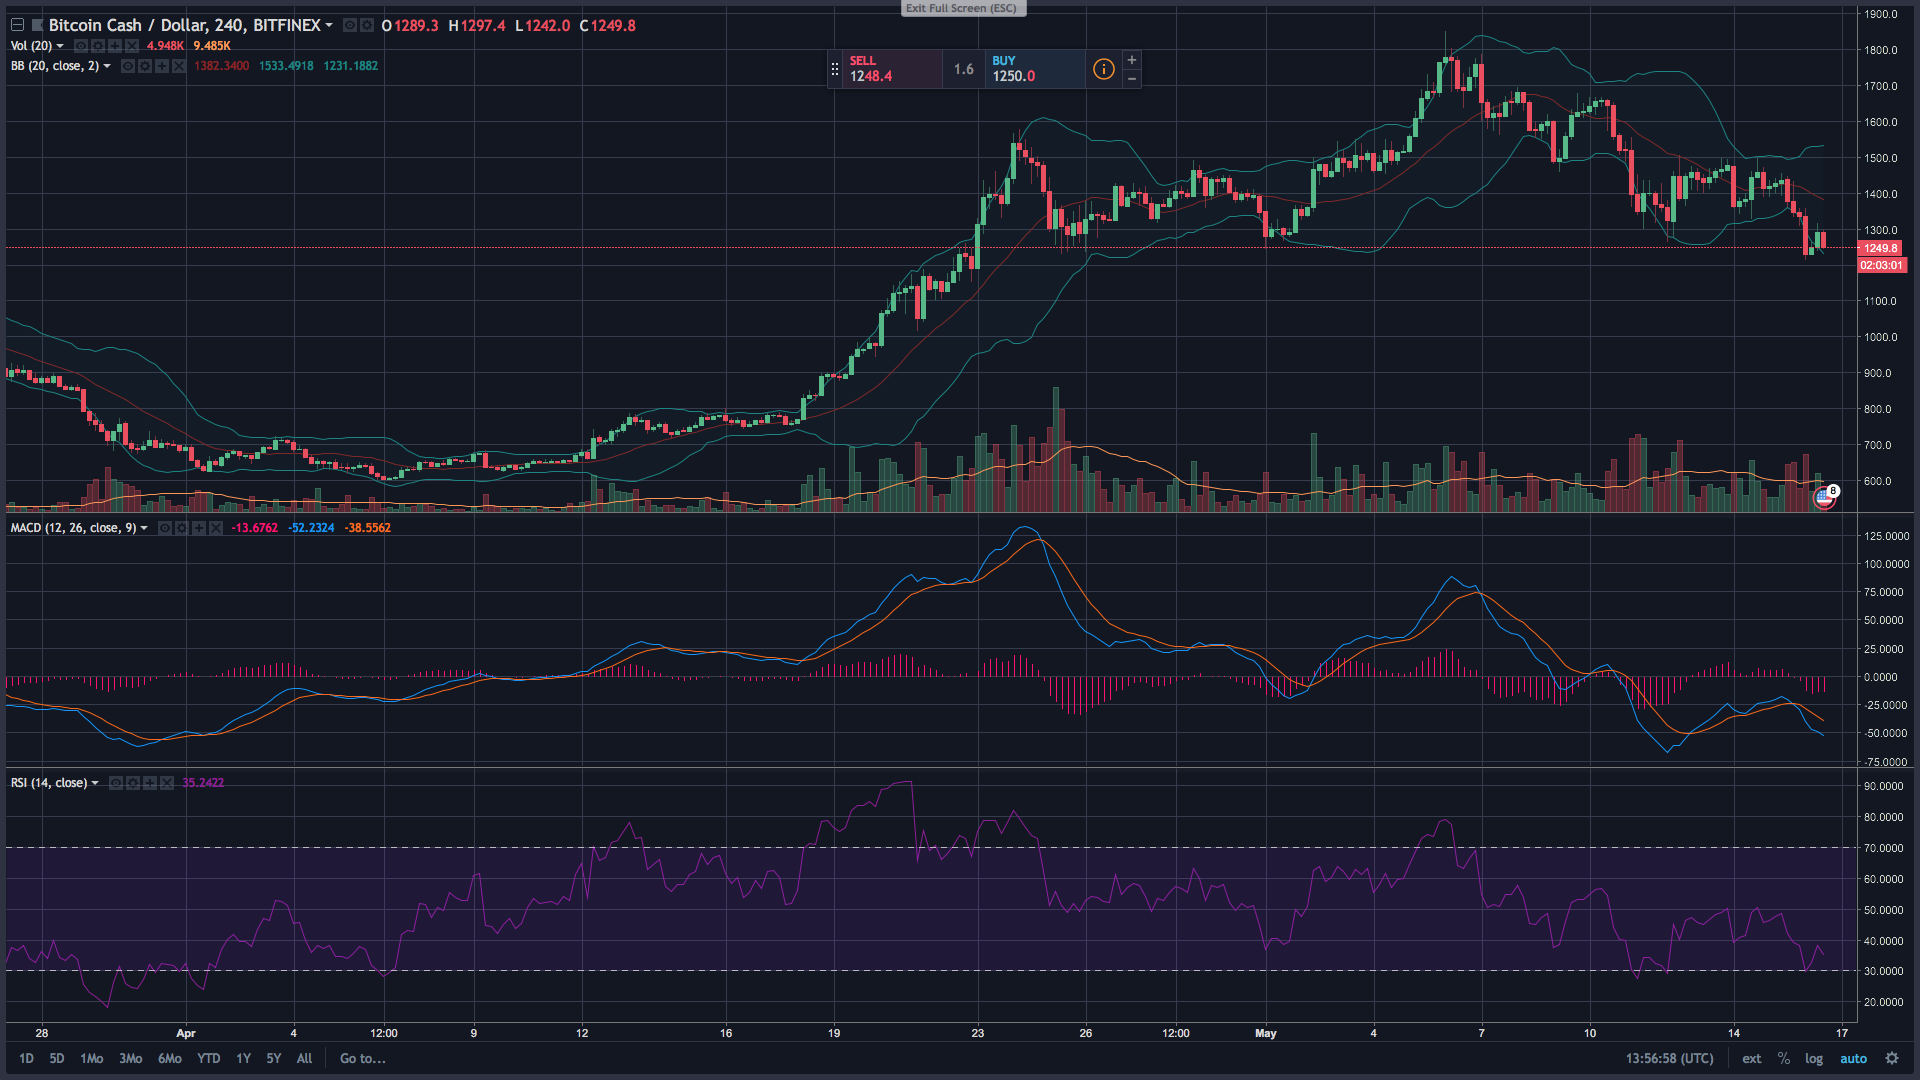The image size is (1920, 1080).
Task: Click the 13:56:58 (UTC) timezone clock
Action: pyautogui.click(x=1670, y=1058)
